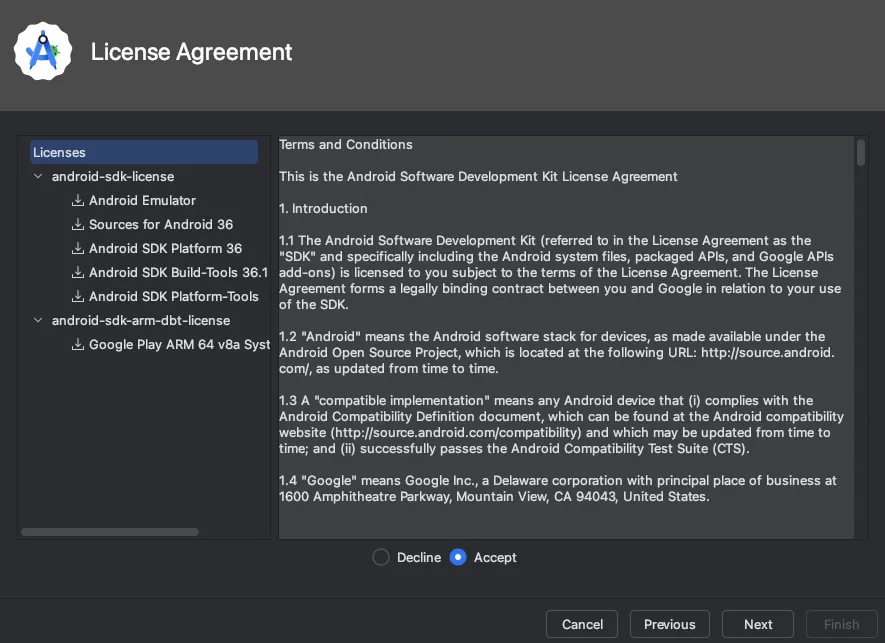This screenshot has width=885, height=643.
Task: Collapse the android-sdk-arm-dbt-license tree node
Action: click(39, 321)
